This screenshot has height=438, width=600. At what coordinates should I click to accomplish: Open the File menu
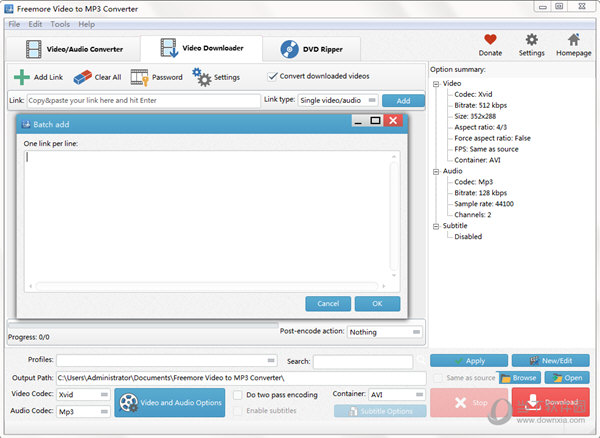pos(14,24)
